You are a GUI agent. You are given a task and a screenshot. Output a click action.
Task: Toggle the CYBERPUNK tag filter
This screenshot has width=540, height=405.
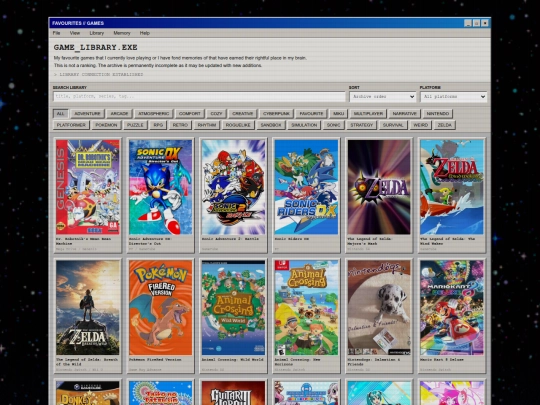pos(276,114)
